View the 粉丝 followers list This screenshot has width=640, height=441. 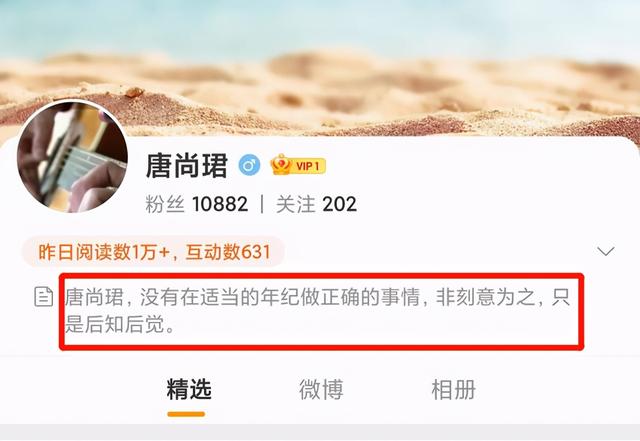pos(165,204)
